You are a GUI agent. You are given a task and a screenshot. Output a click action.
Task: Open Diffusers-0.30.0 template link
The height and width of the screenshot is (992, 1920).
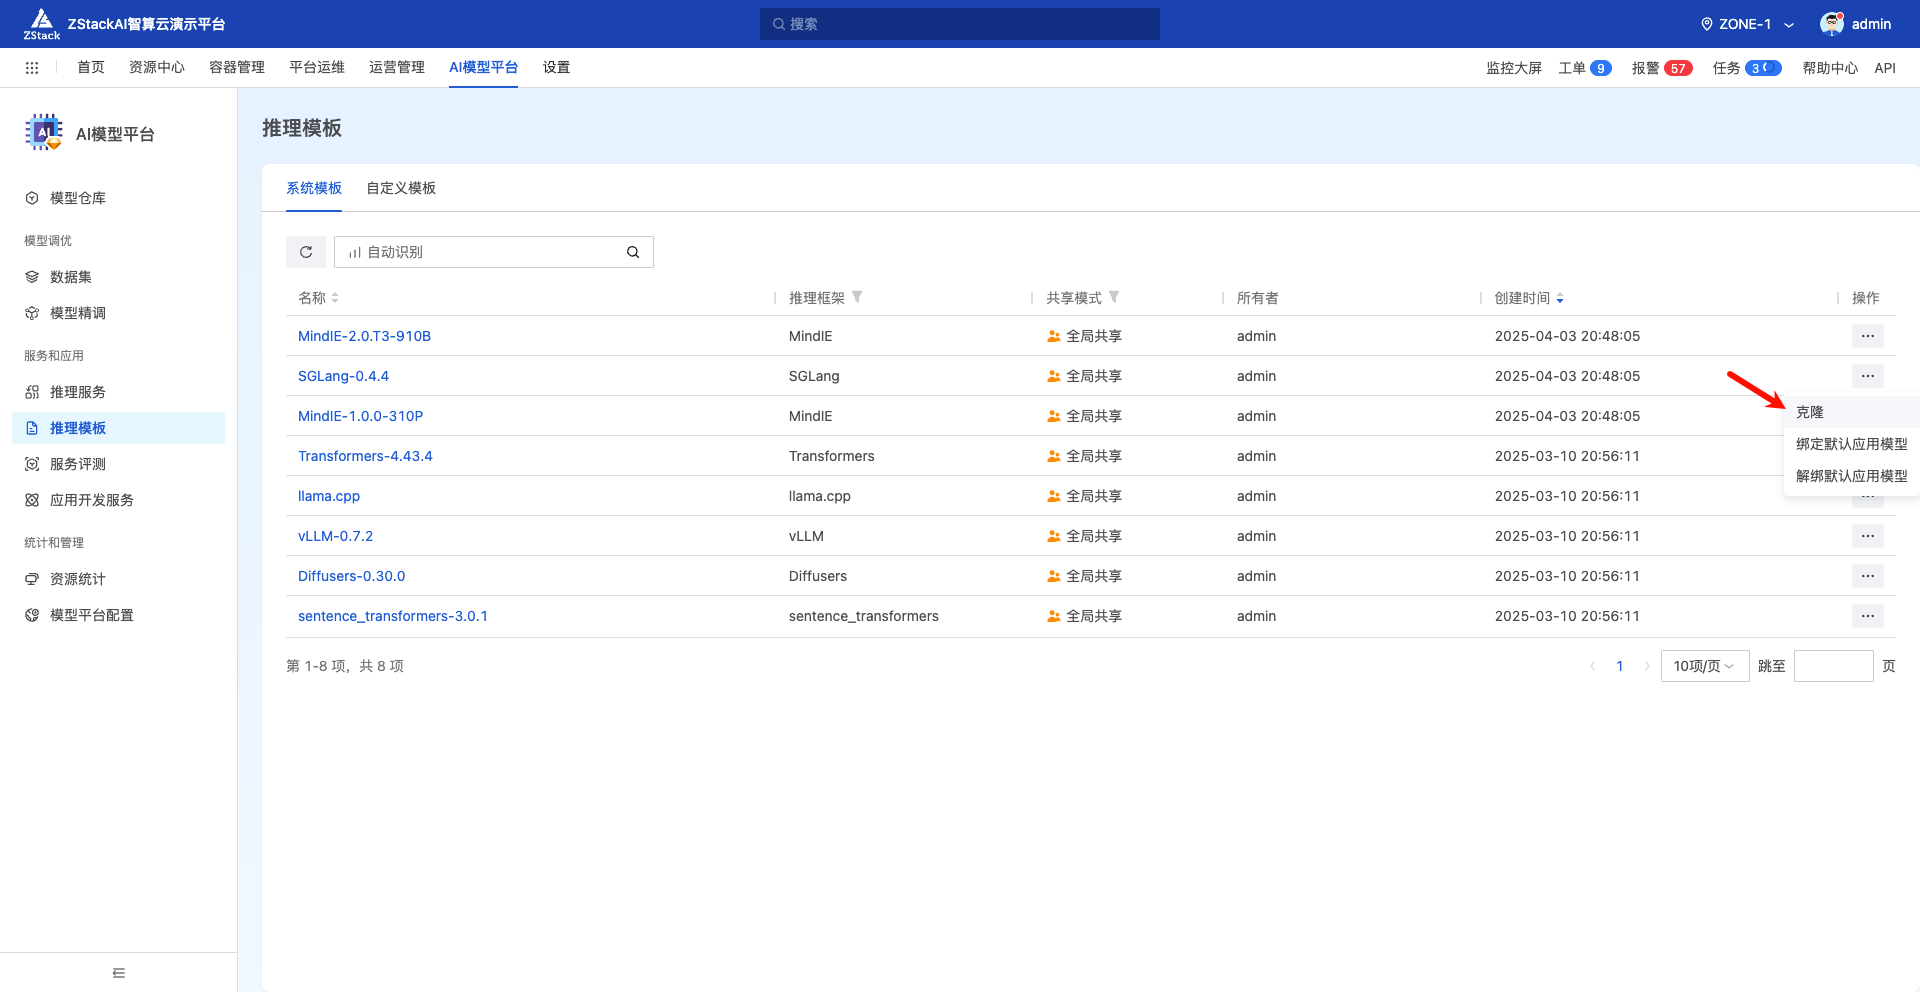pos(351,576)
